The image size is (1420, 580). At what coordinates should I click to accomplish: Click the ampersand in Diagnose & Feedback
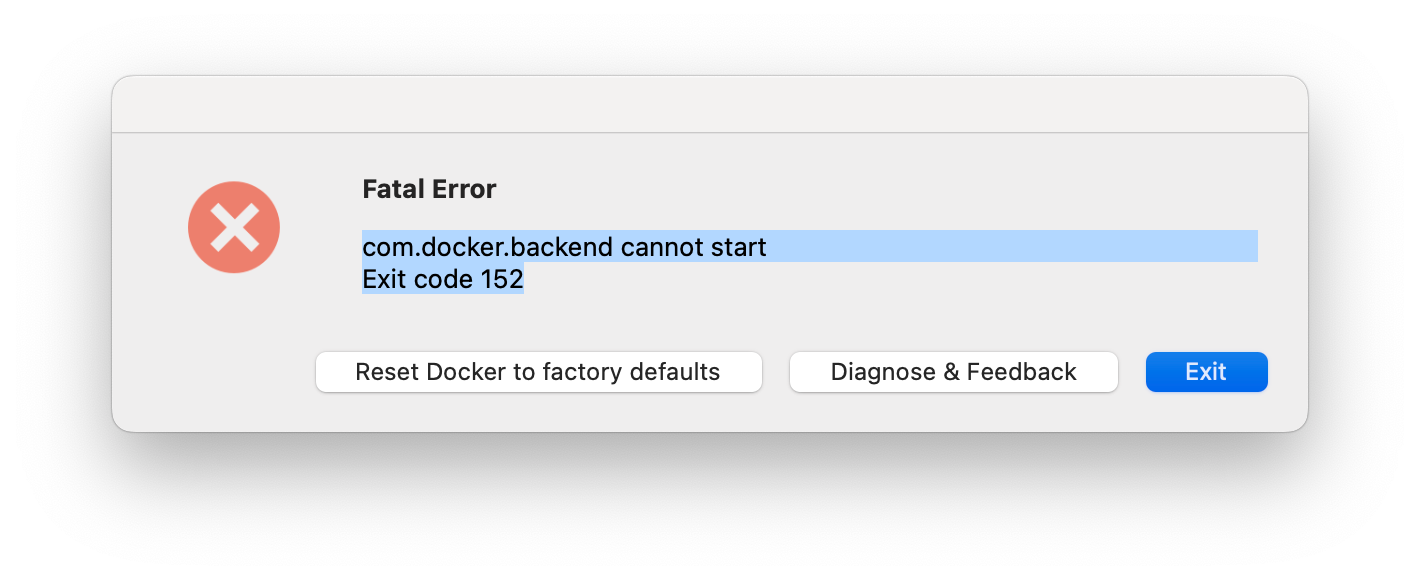click(951, 372)
